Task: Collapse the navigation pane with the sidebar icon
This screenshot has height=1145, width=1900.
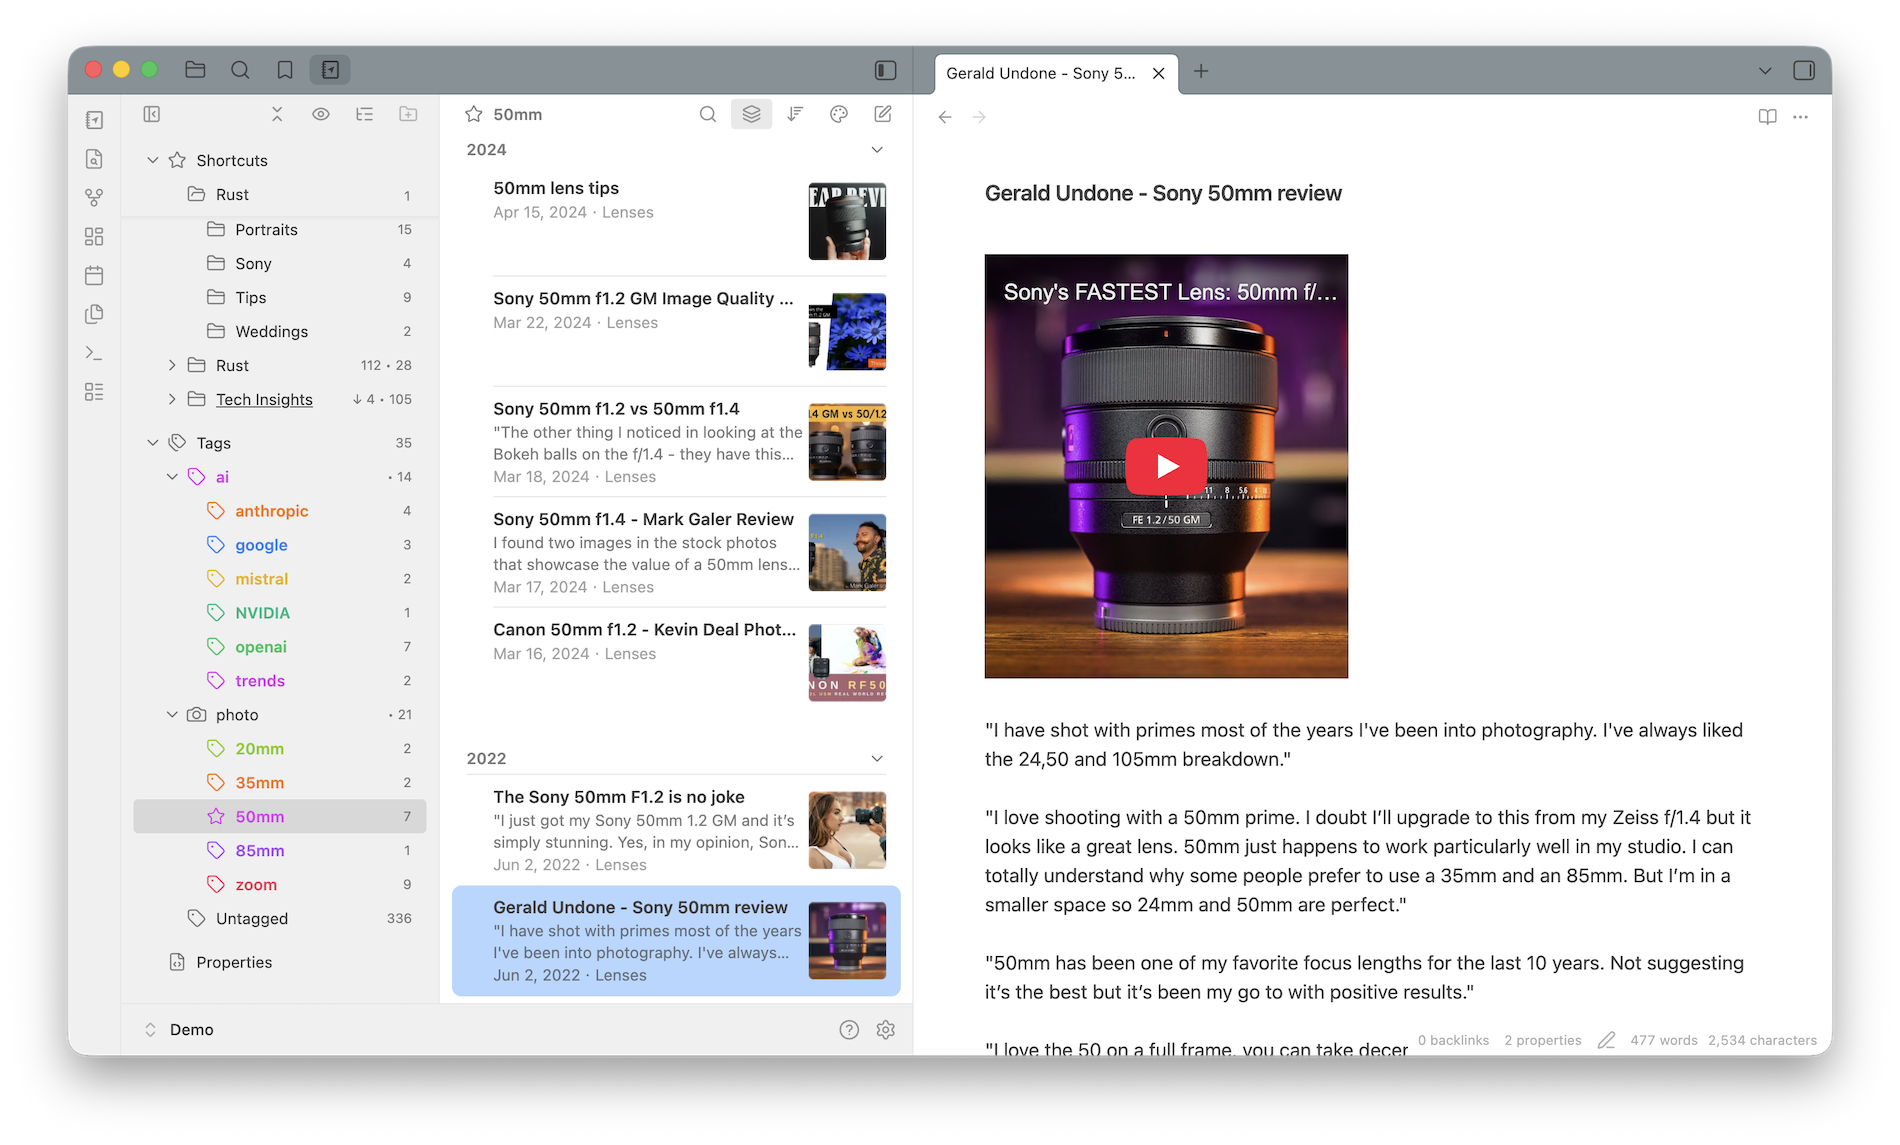Action: pos(152,114)
